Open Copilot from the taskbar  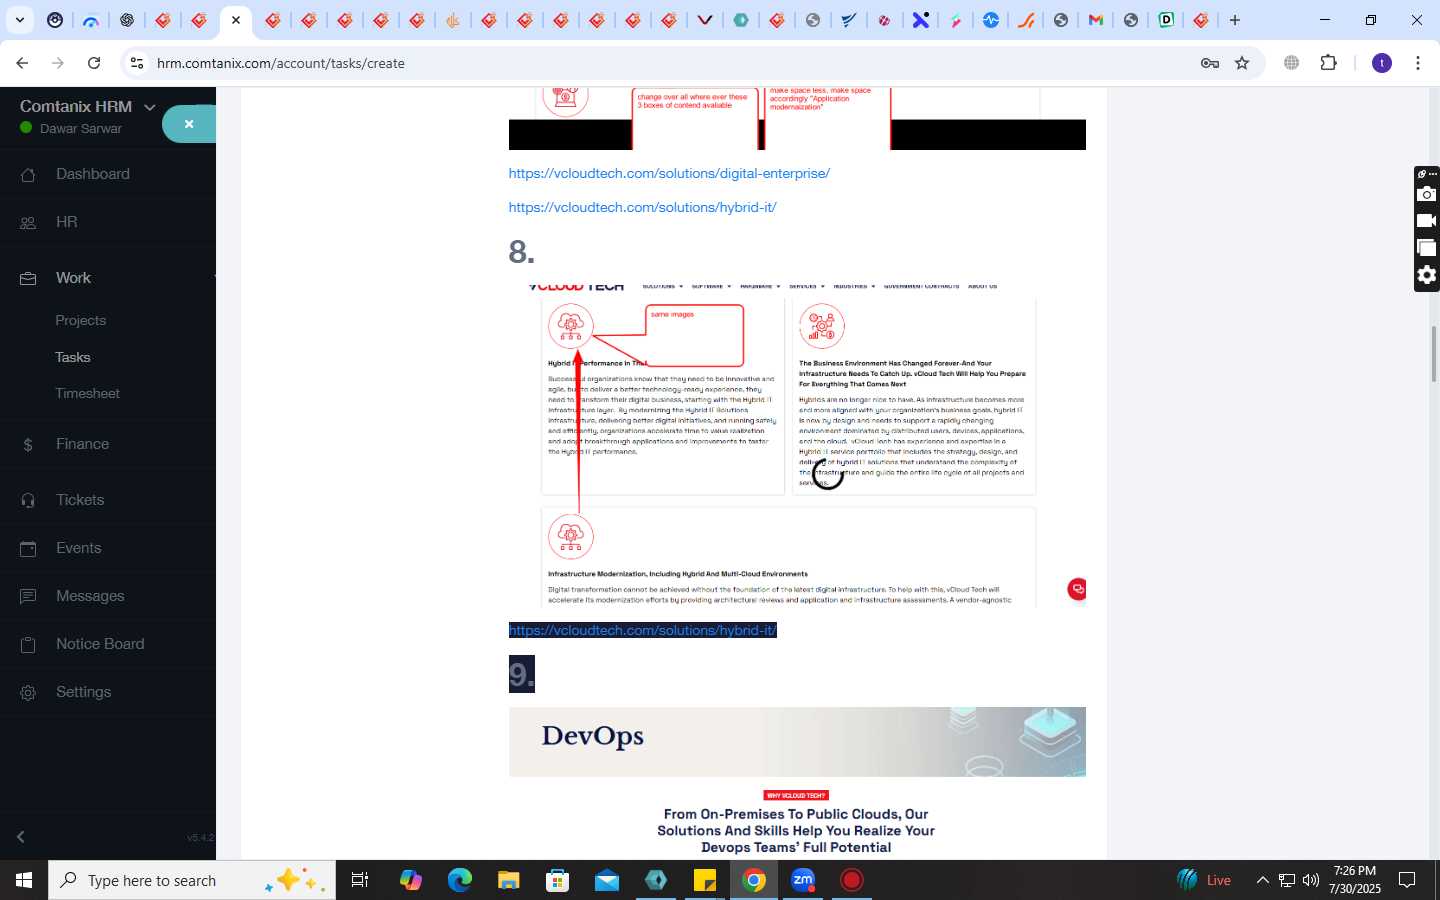(x=410, y=880)
